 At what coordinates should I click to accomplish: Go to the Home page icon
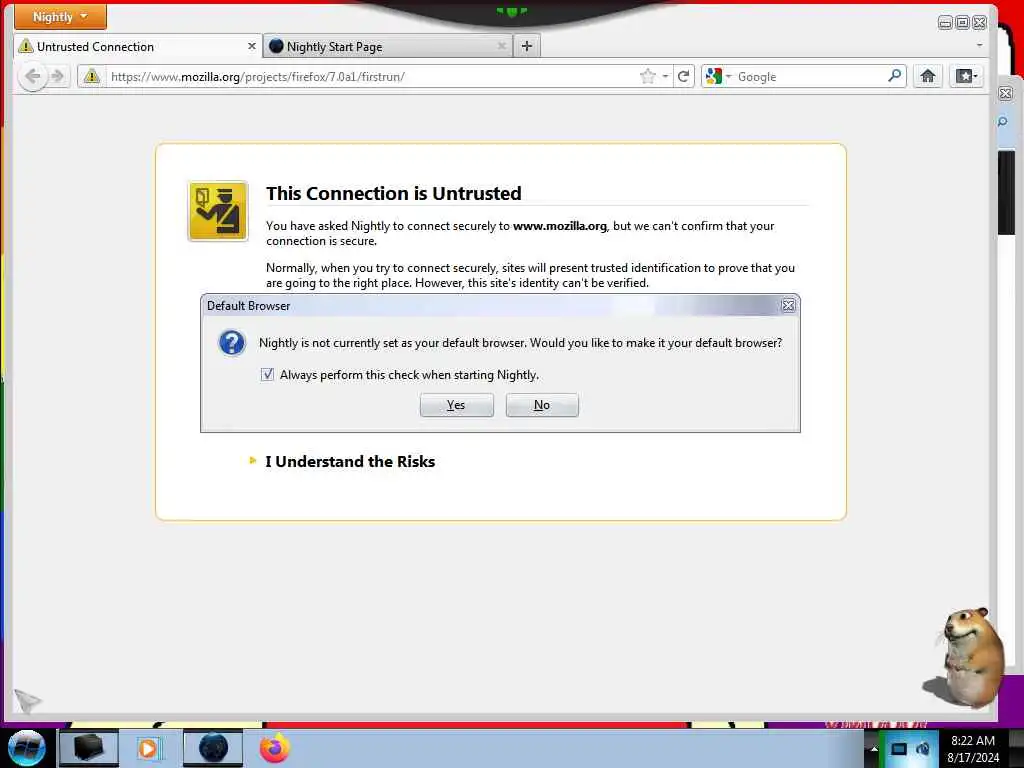pos(927,76)
